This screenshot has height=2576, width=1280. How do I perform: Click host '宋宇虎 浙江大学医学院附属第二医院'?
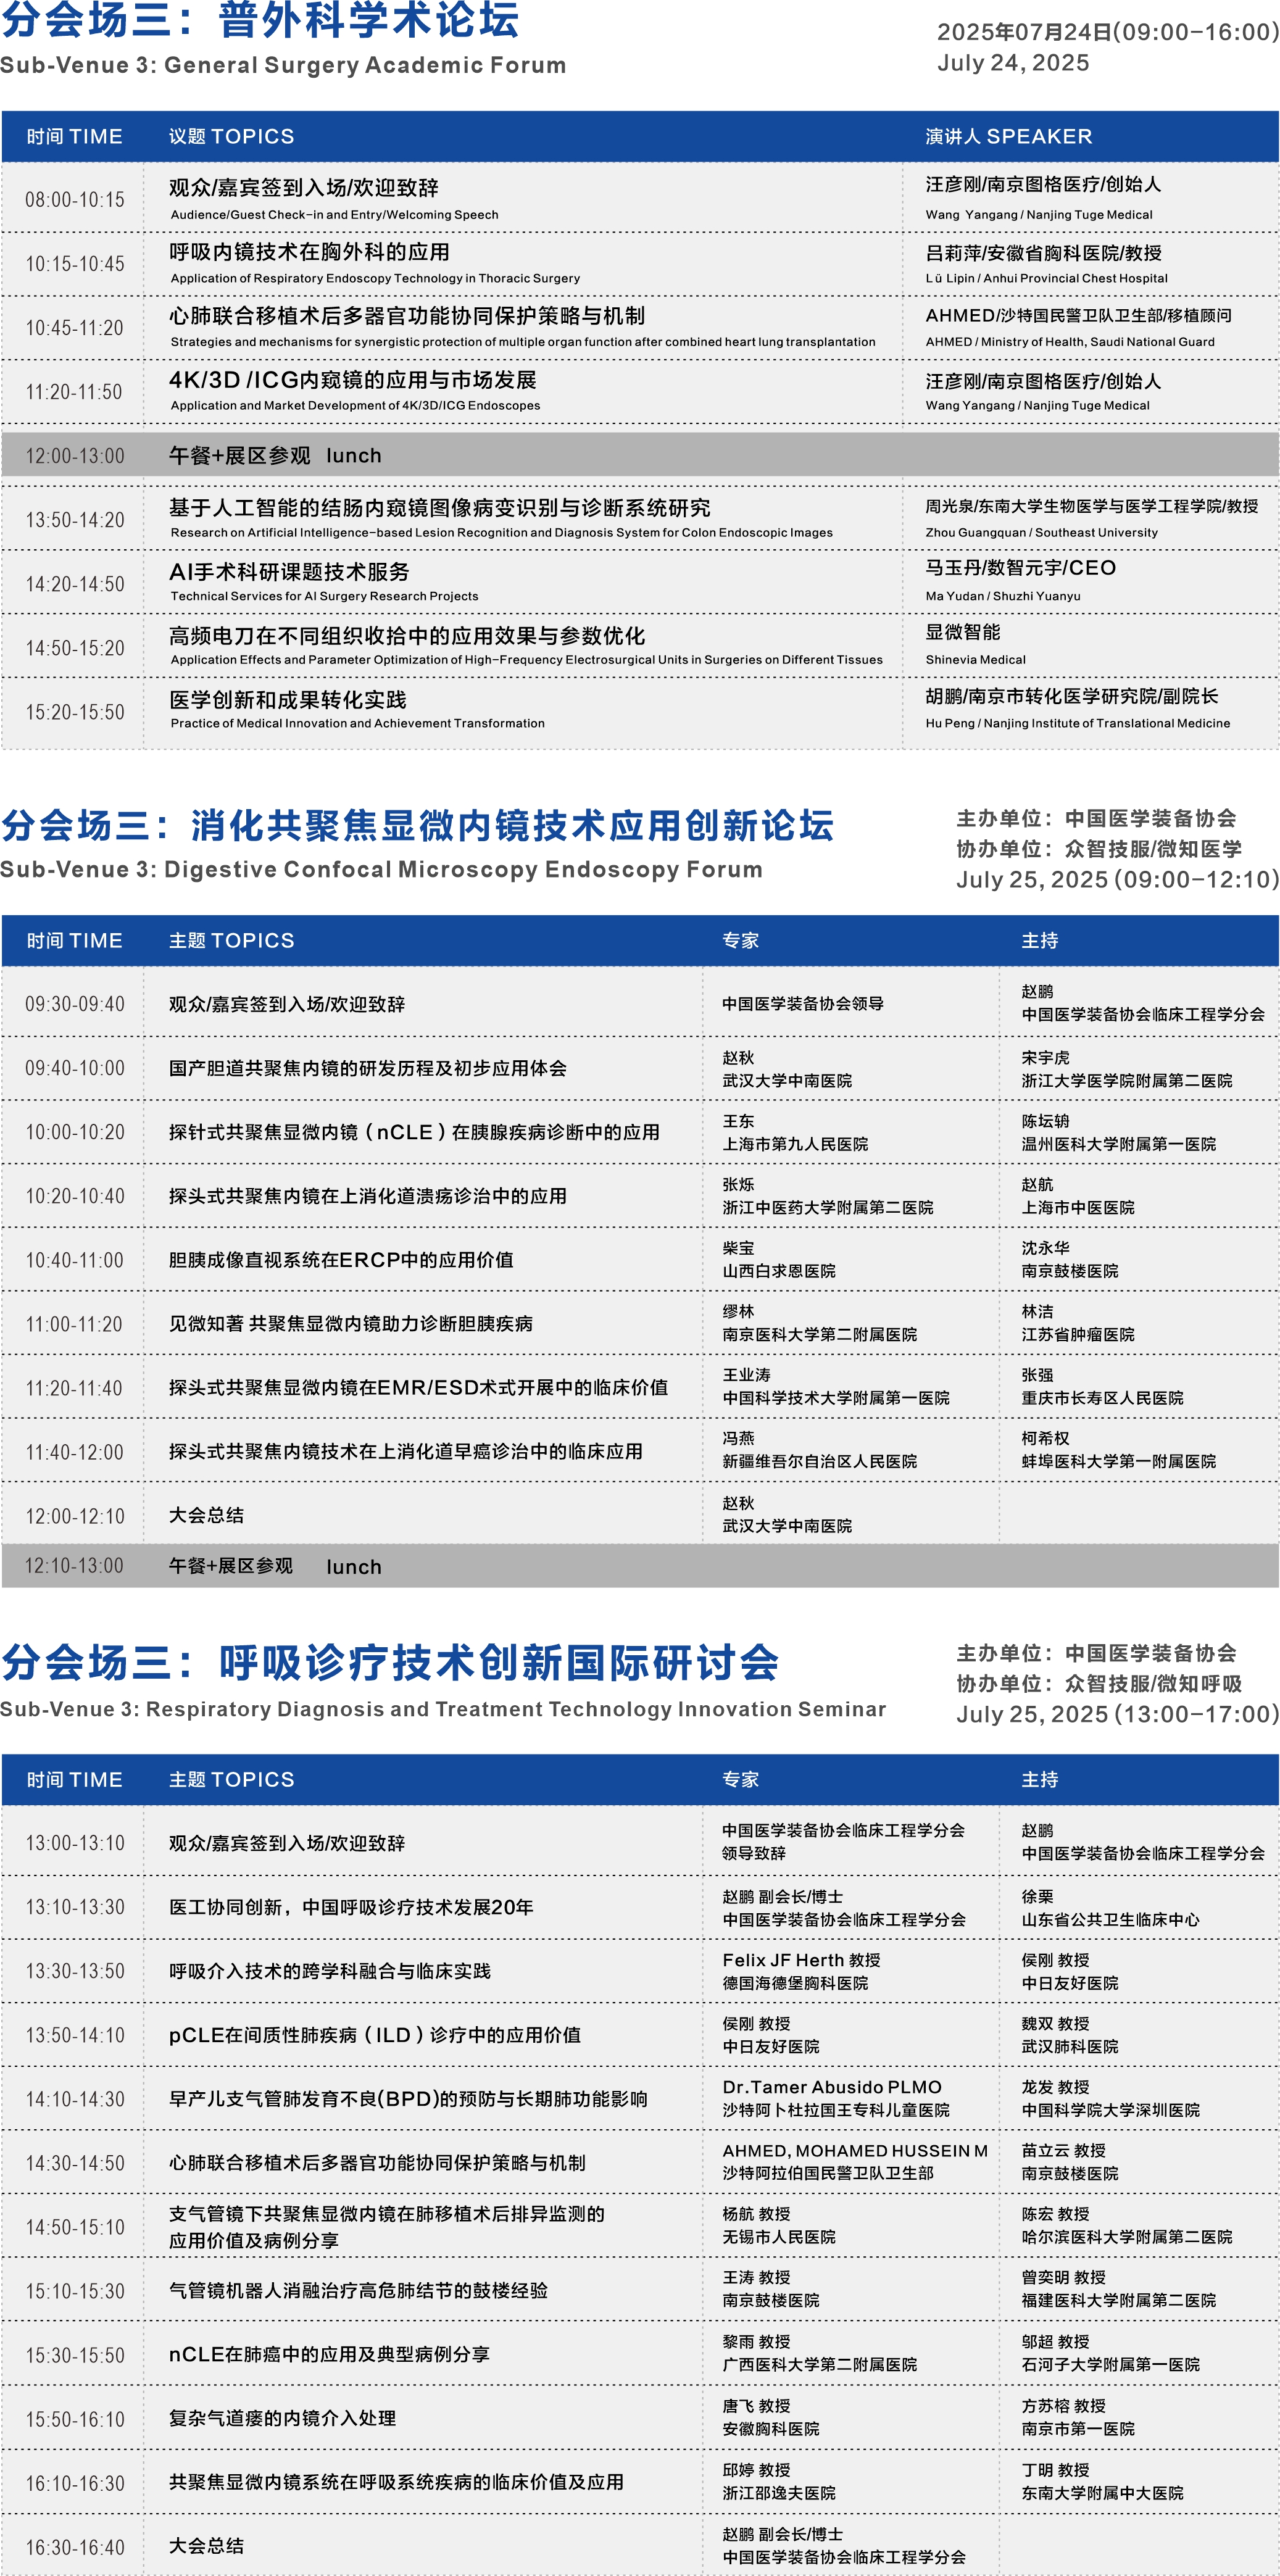(1127, 1069)
